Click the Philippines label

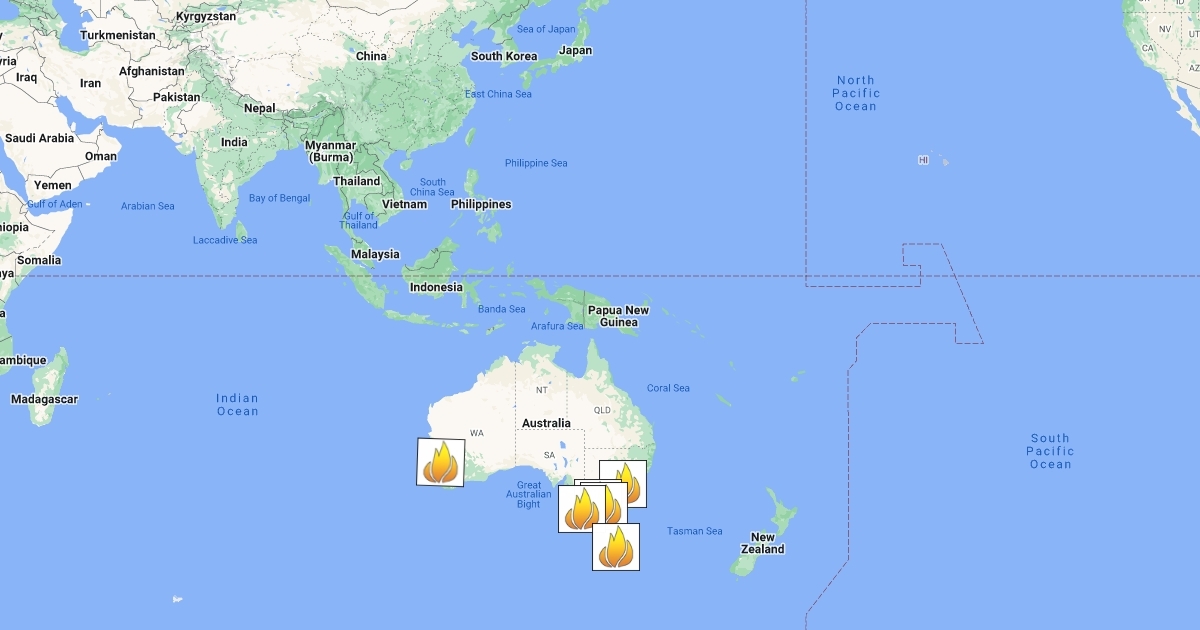pyautogui.click(x=481, y=204)
